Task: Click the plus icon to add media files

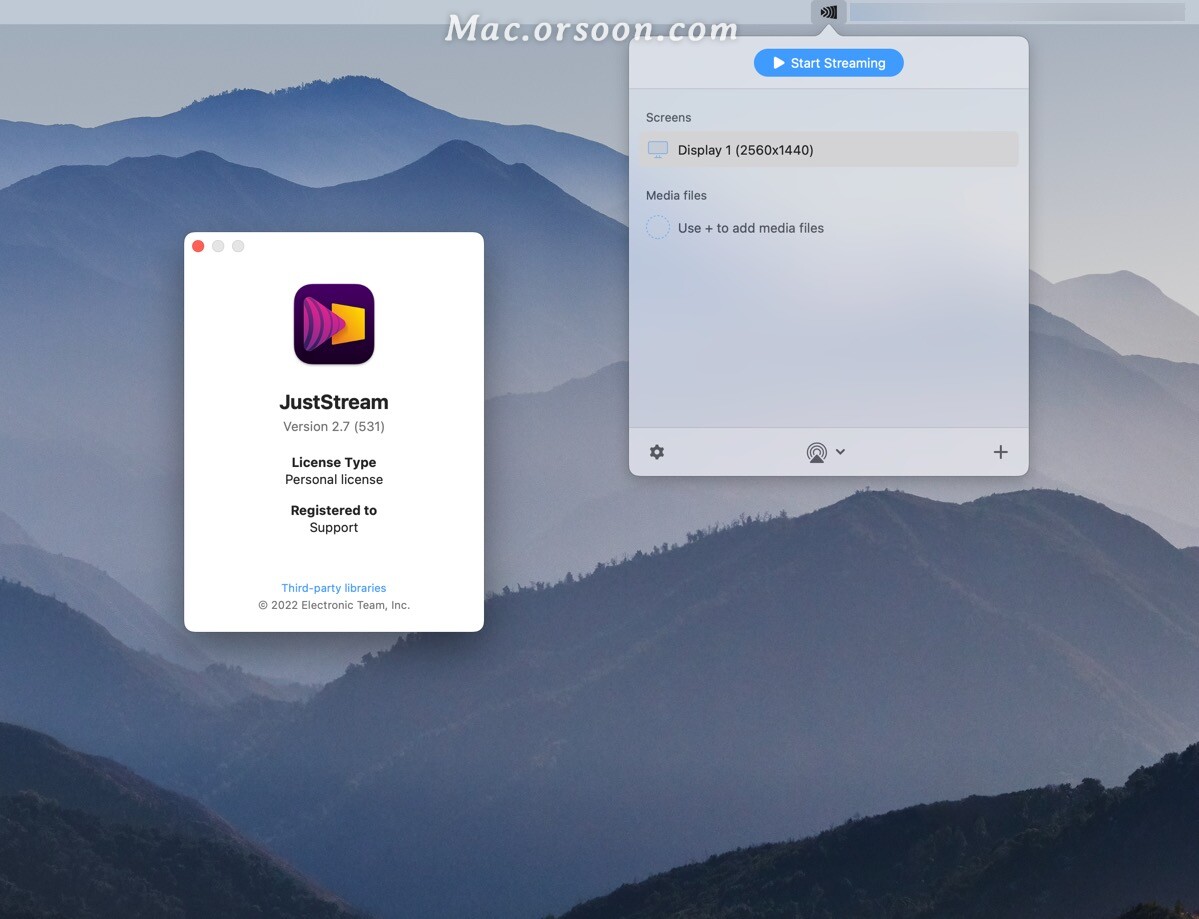Action: [1000, 452]
